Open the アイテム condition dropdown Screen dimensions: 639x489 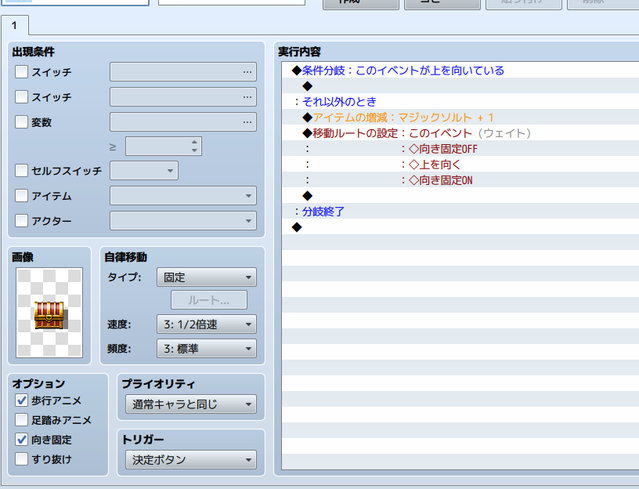tap(183, 196)
